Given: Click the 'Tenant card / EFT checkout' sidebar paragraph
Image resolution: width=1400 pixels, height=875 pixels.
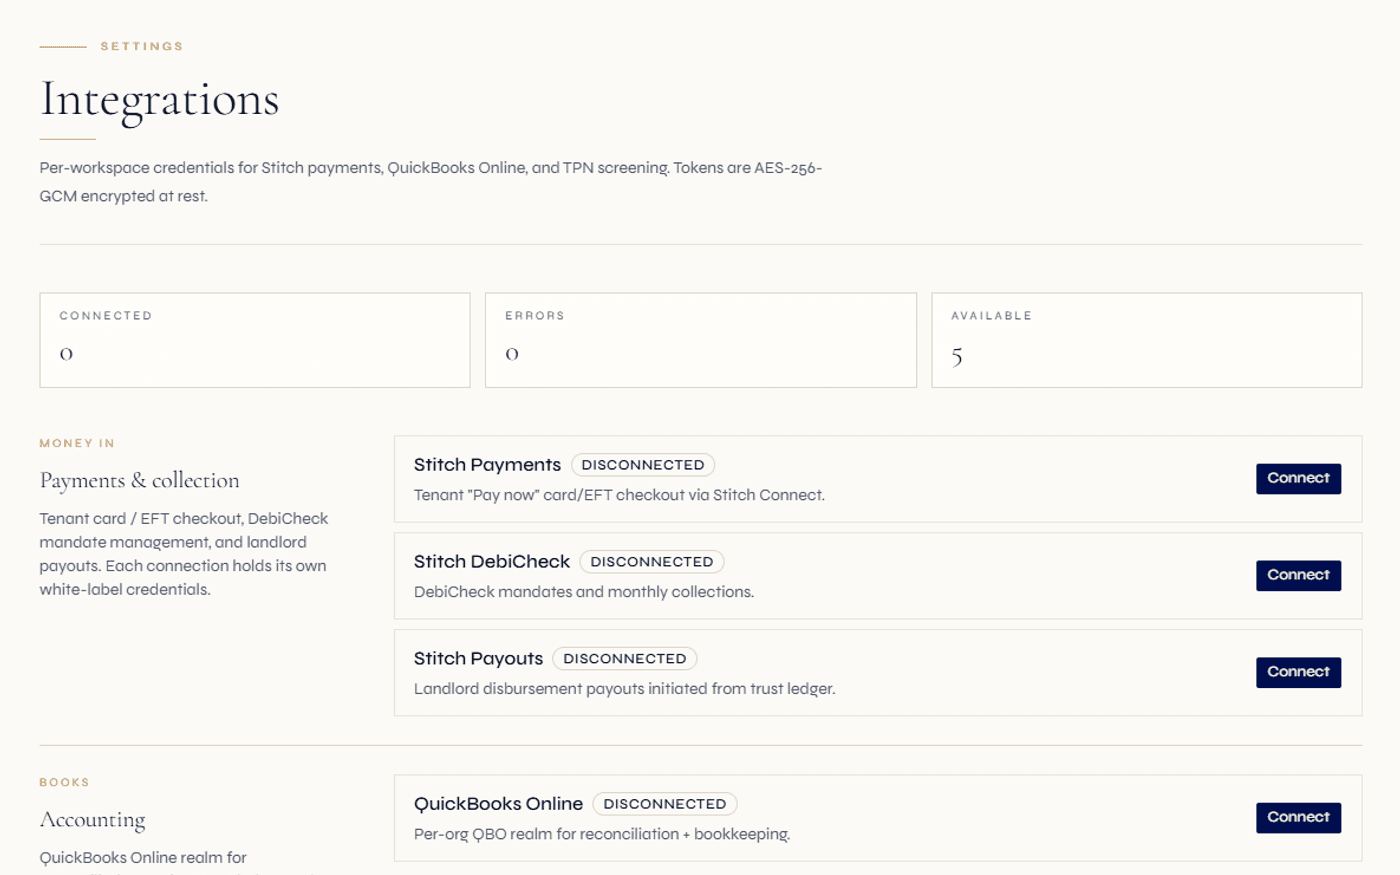Looking at the screenshot, I should [x=184, y=554].
